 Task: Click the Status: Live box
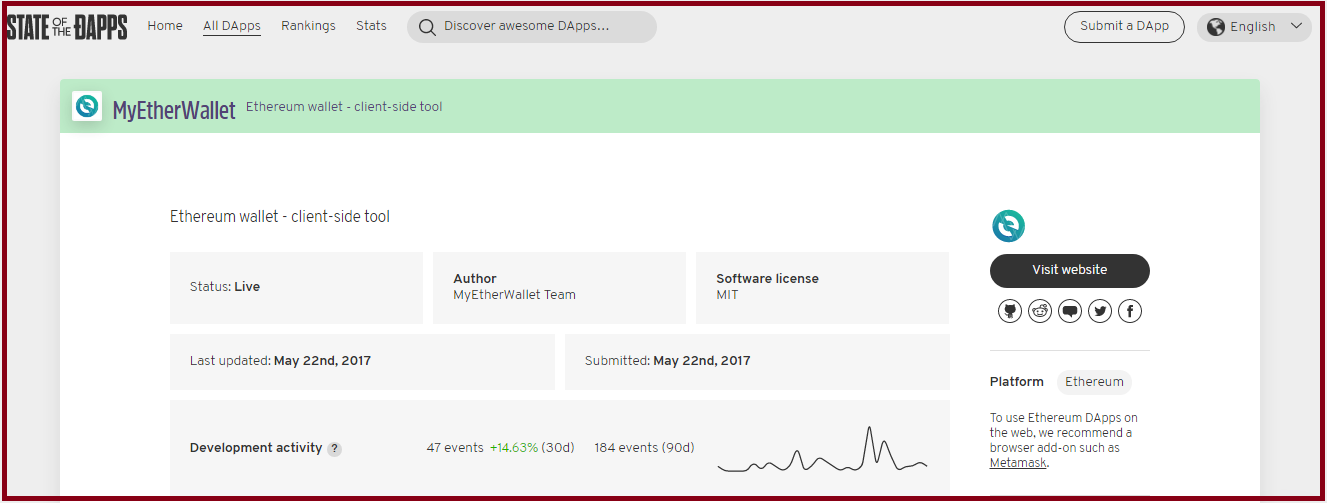click(296, 288)
